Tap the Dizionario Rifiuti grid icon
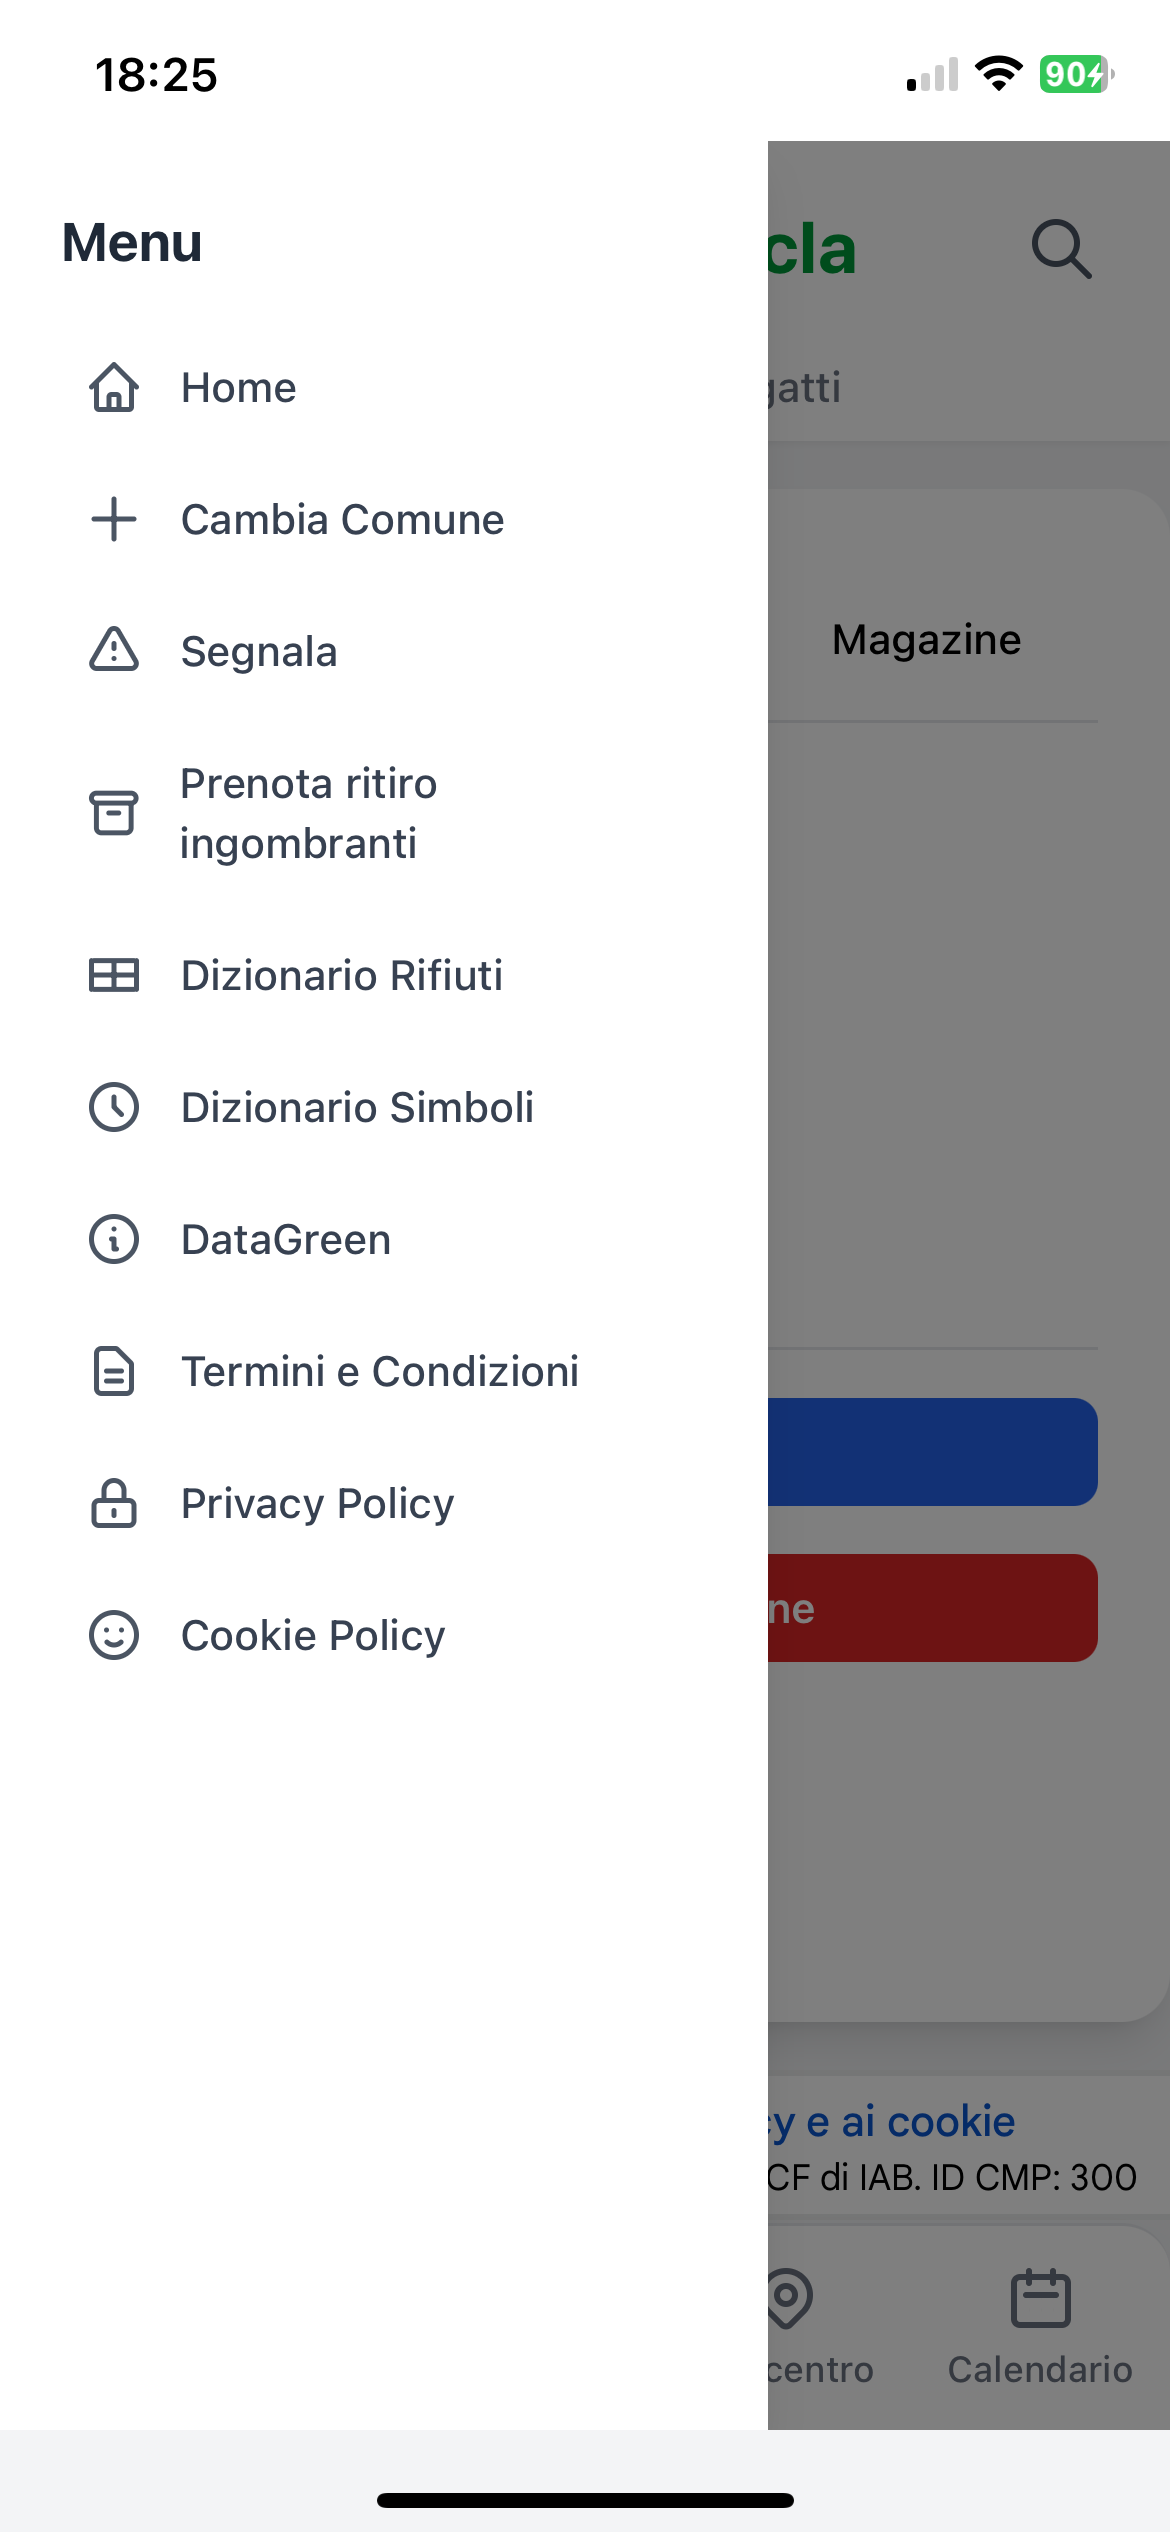The width and height of the screenshot is (1170, 2532). tap(114, 975)
